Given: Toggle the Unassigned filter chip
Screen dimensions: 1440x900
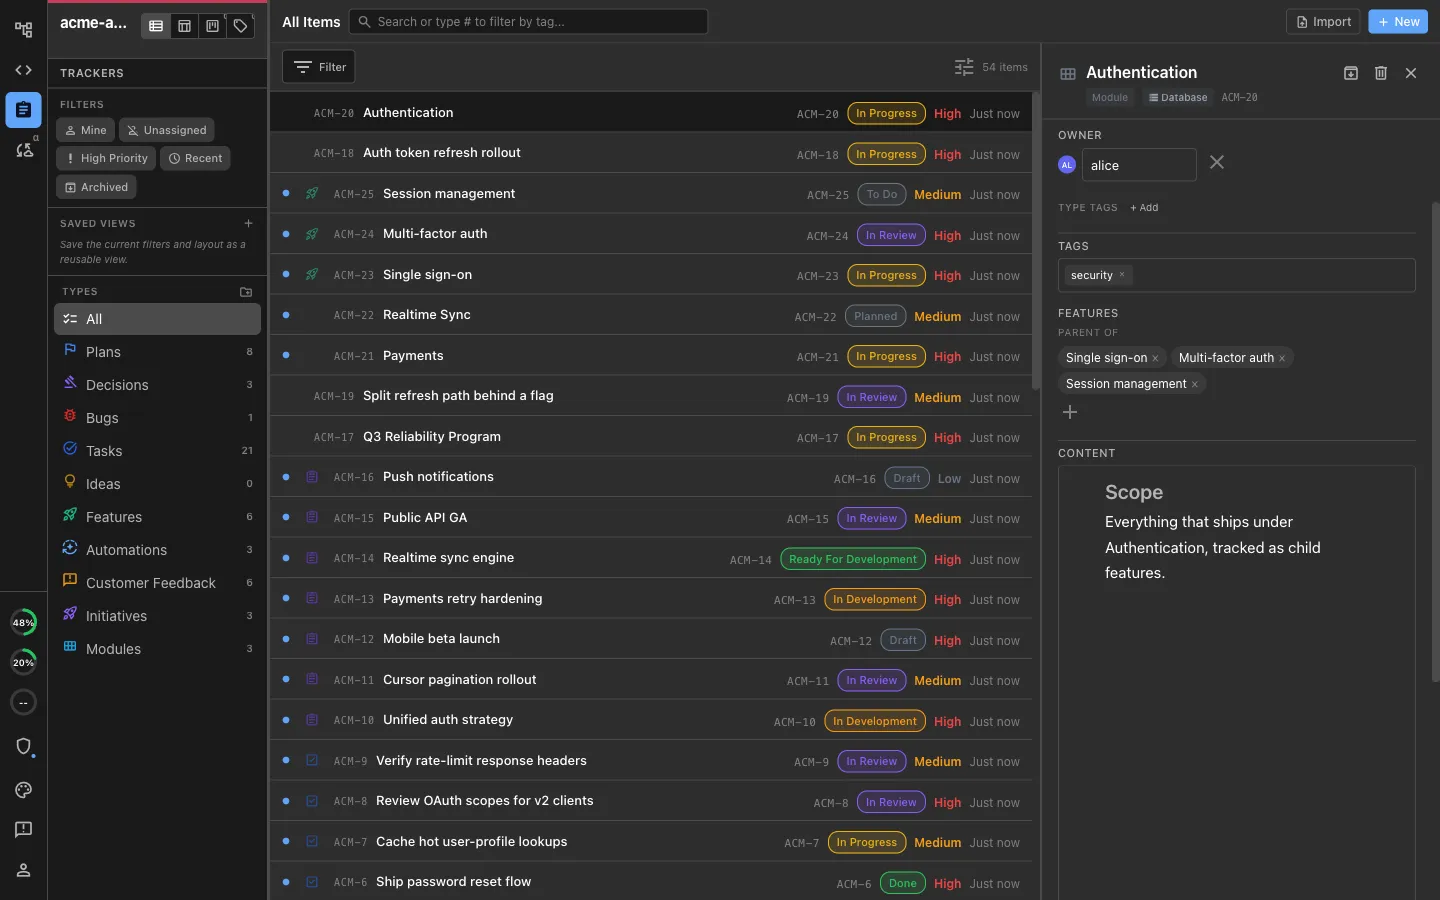Looking at the screenshot, I should [x=166, y=130].
